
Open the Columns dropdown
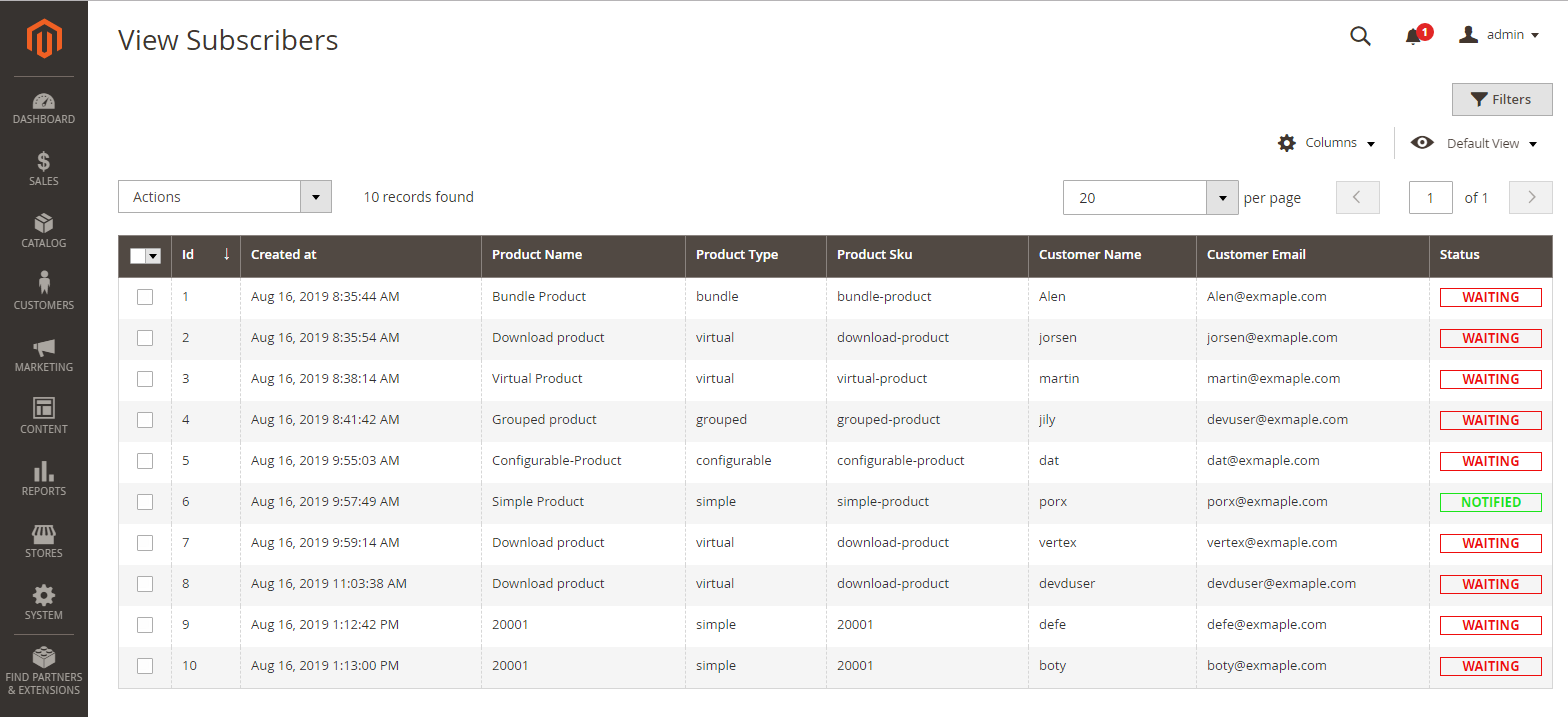tap(1327, 143)
